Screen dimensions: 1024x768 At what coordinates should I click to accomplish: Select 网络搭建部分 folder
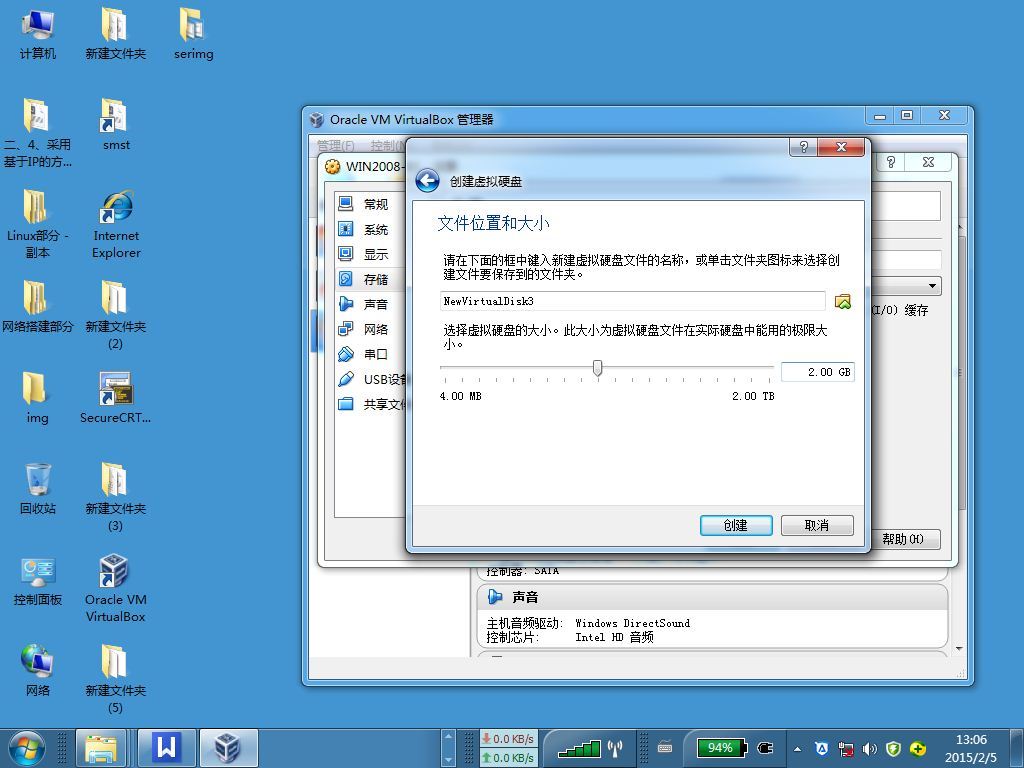tap(37, 307)
